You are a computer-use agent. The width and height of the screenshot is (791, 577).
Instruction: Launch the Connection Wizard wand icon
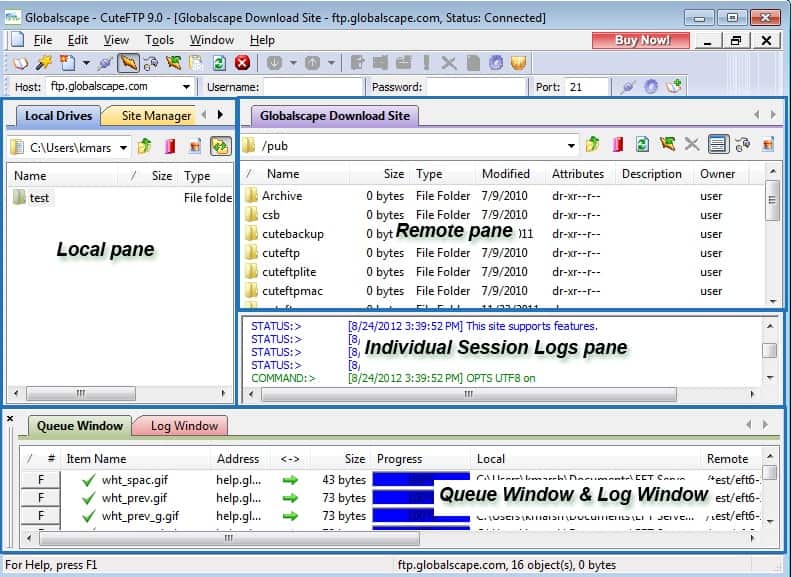pyautogui.click(x=44, y=63)
